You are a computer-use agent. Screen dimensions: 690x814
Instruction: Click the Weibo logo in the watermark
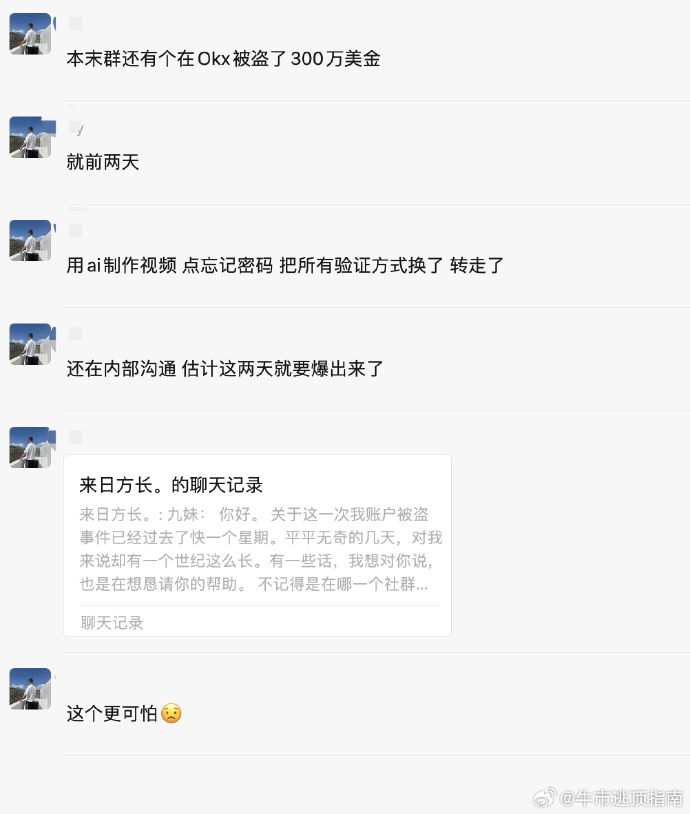[x=543, y=797]
